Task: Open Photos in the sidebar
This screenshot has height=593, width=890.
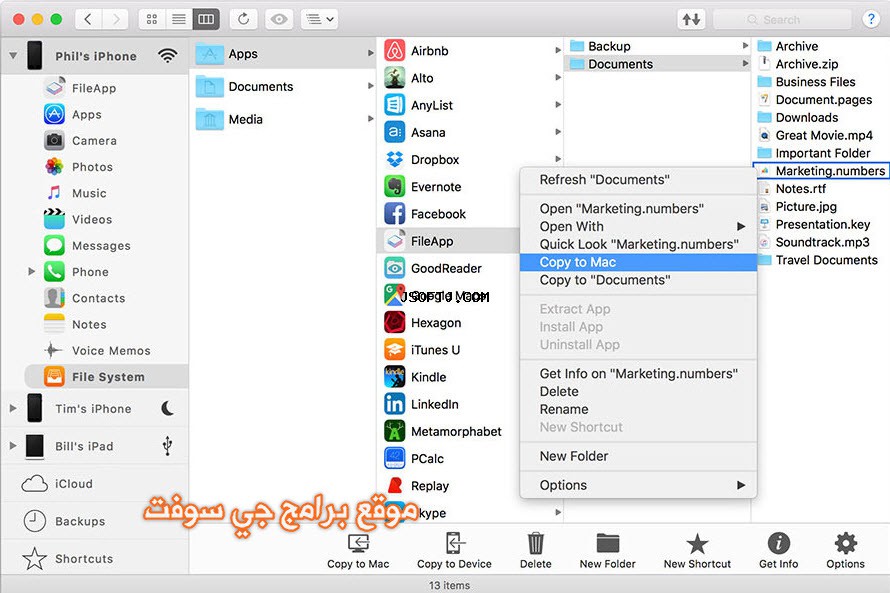Action: click(92, 167)
